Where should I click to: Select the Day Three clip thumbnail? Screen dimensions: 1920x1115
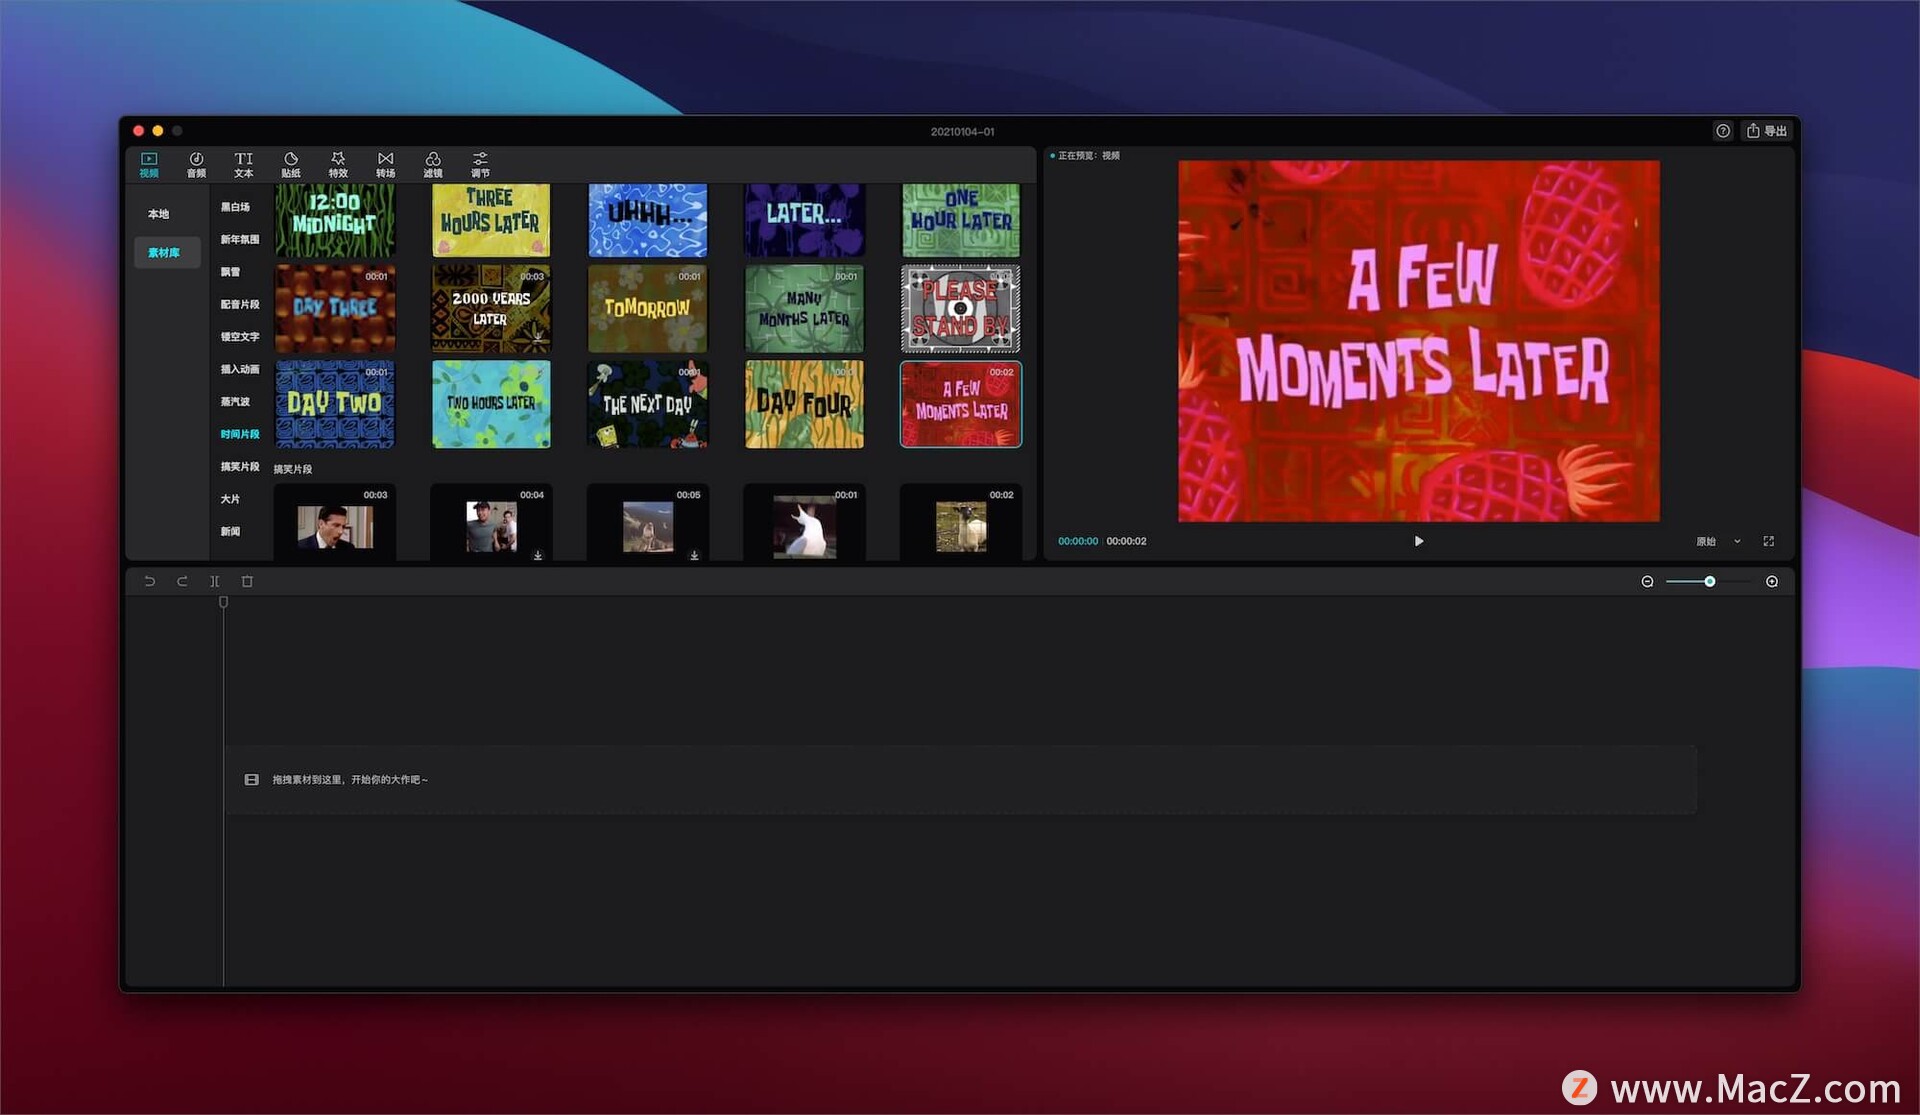click(x=335, y=308)
